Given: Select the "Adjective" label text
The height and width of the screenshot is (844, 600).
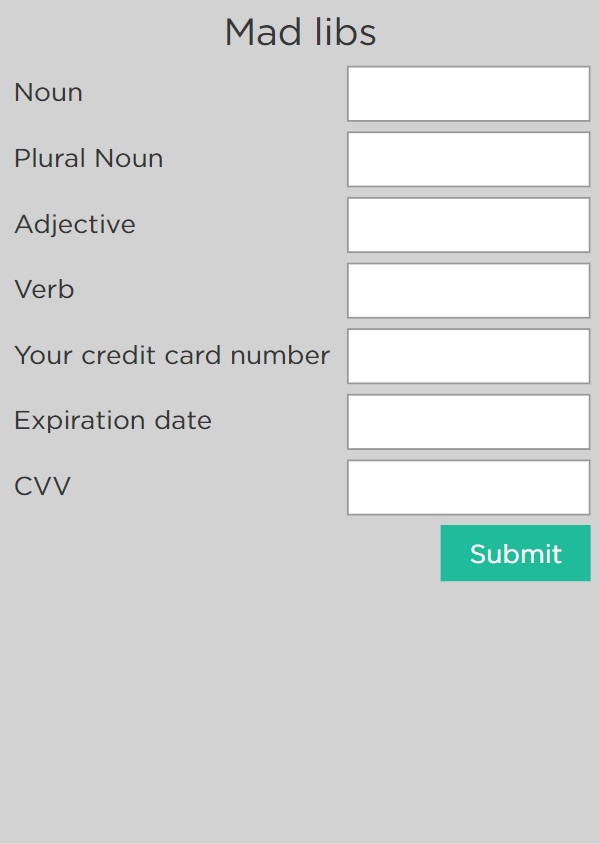Looking at the screenshot, I should (x=75, y=224).
